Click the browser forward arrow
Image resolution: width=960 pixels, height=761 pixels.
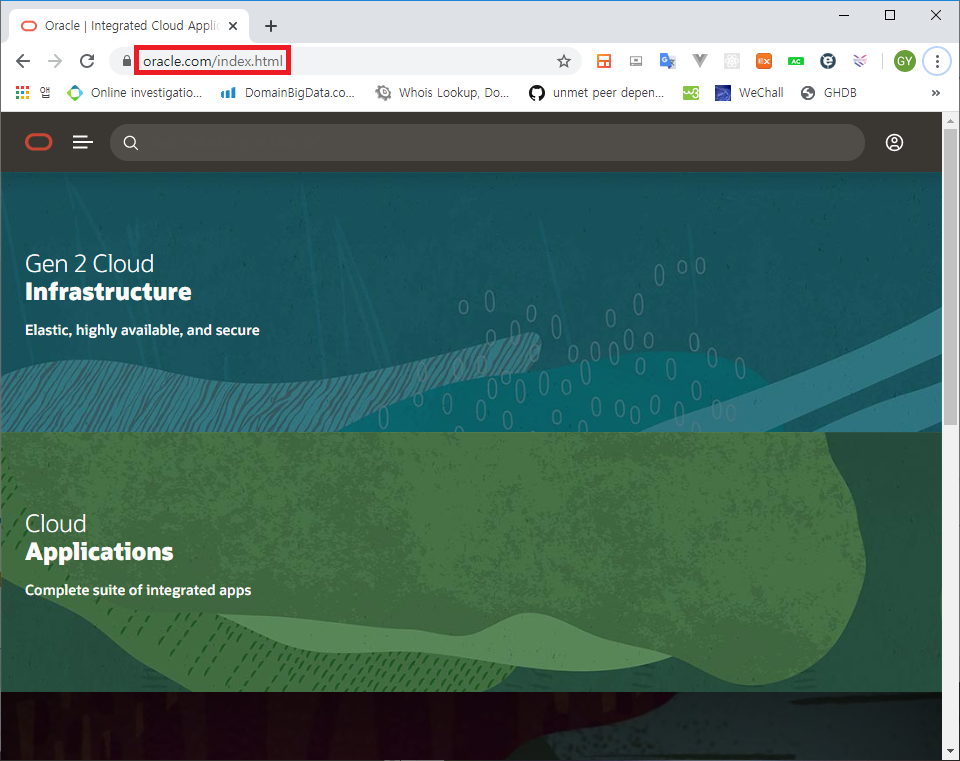[55, 61]
